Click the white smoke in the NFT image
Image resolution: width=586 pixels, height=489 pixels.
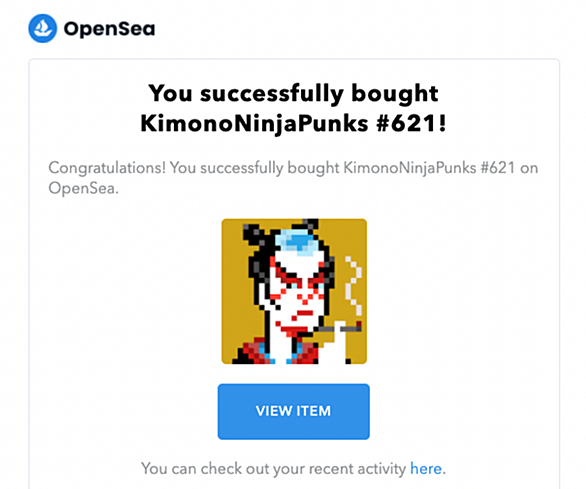pyautogui.click(x=353, y=285)
